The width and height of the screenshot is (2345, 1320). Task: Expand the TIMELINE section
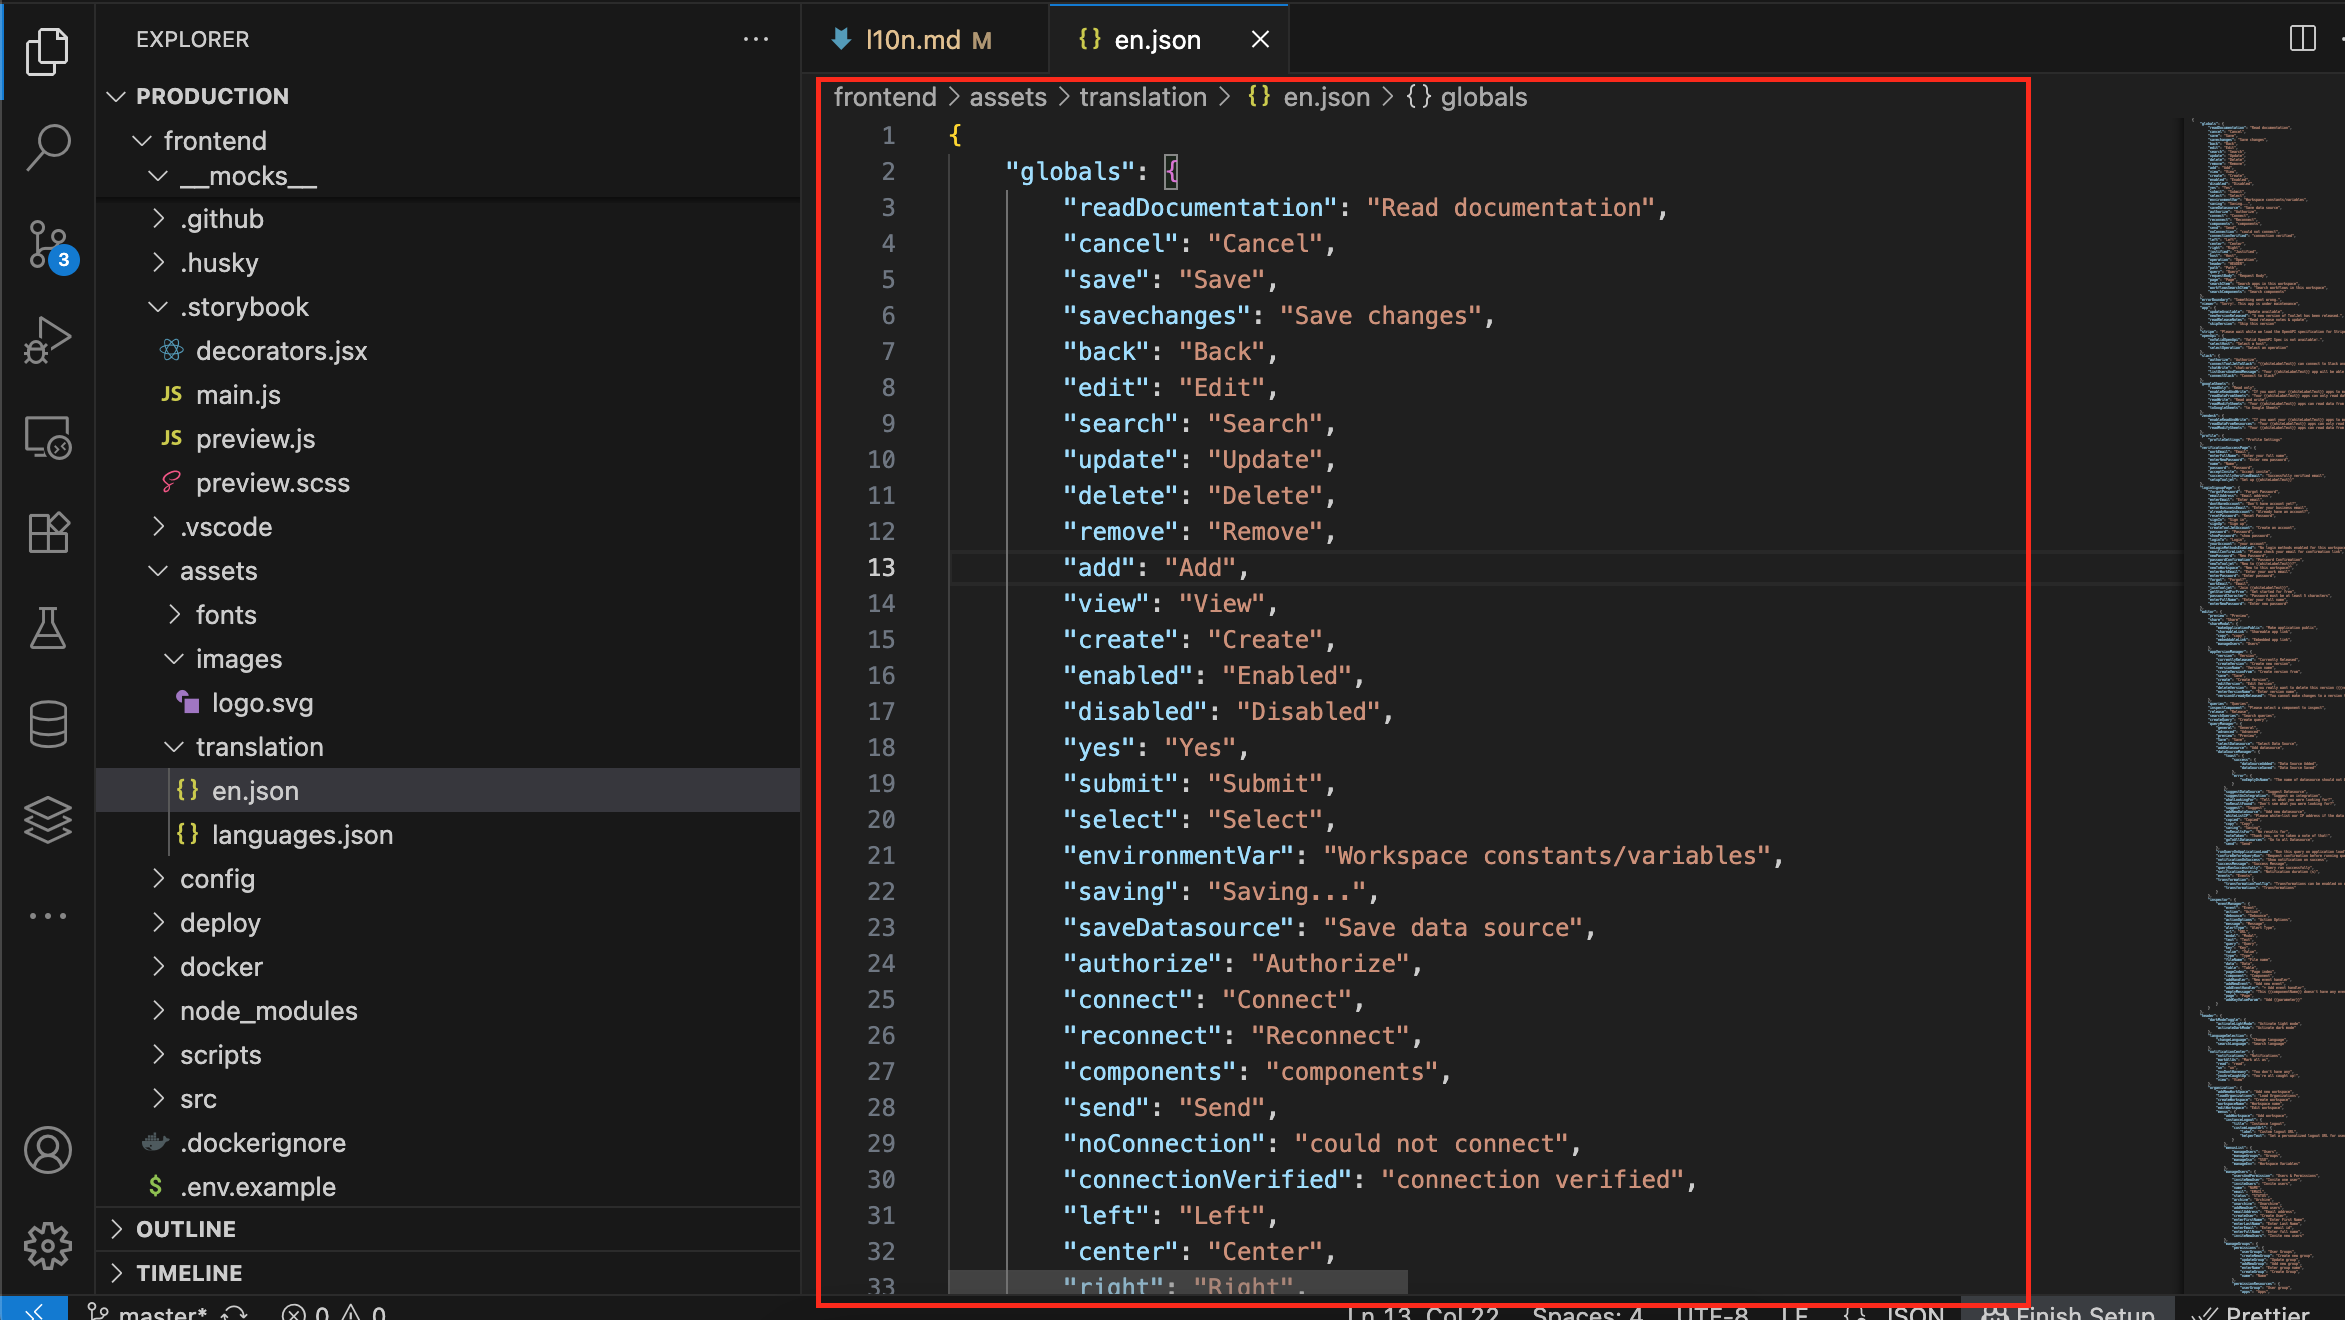pos(189,1273)
